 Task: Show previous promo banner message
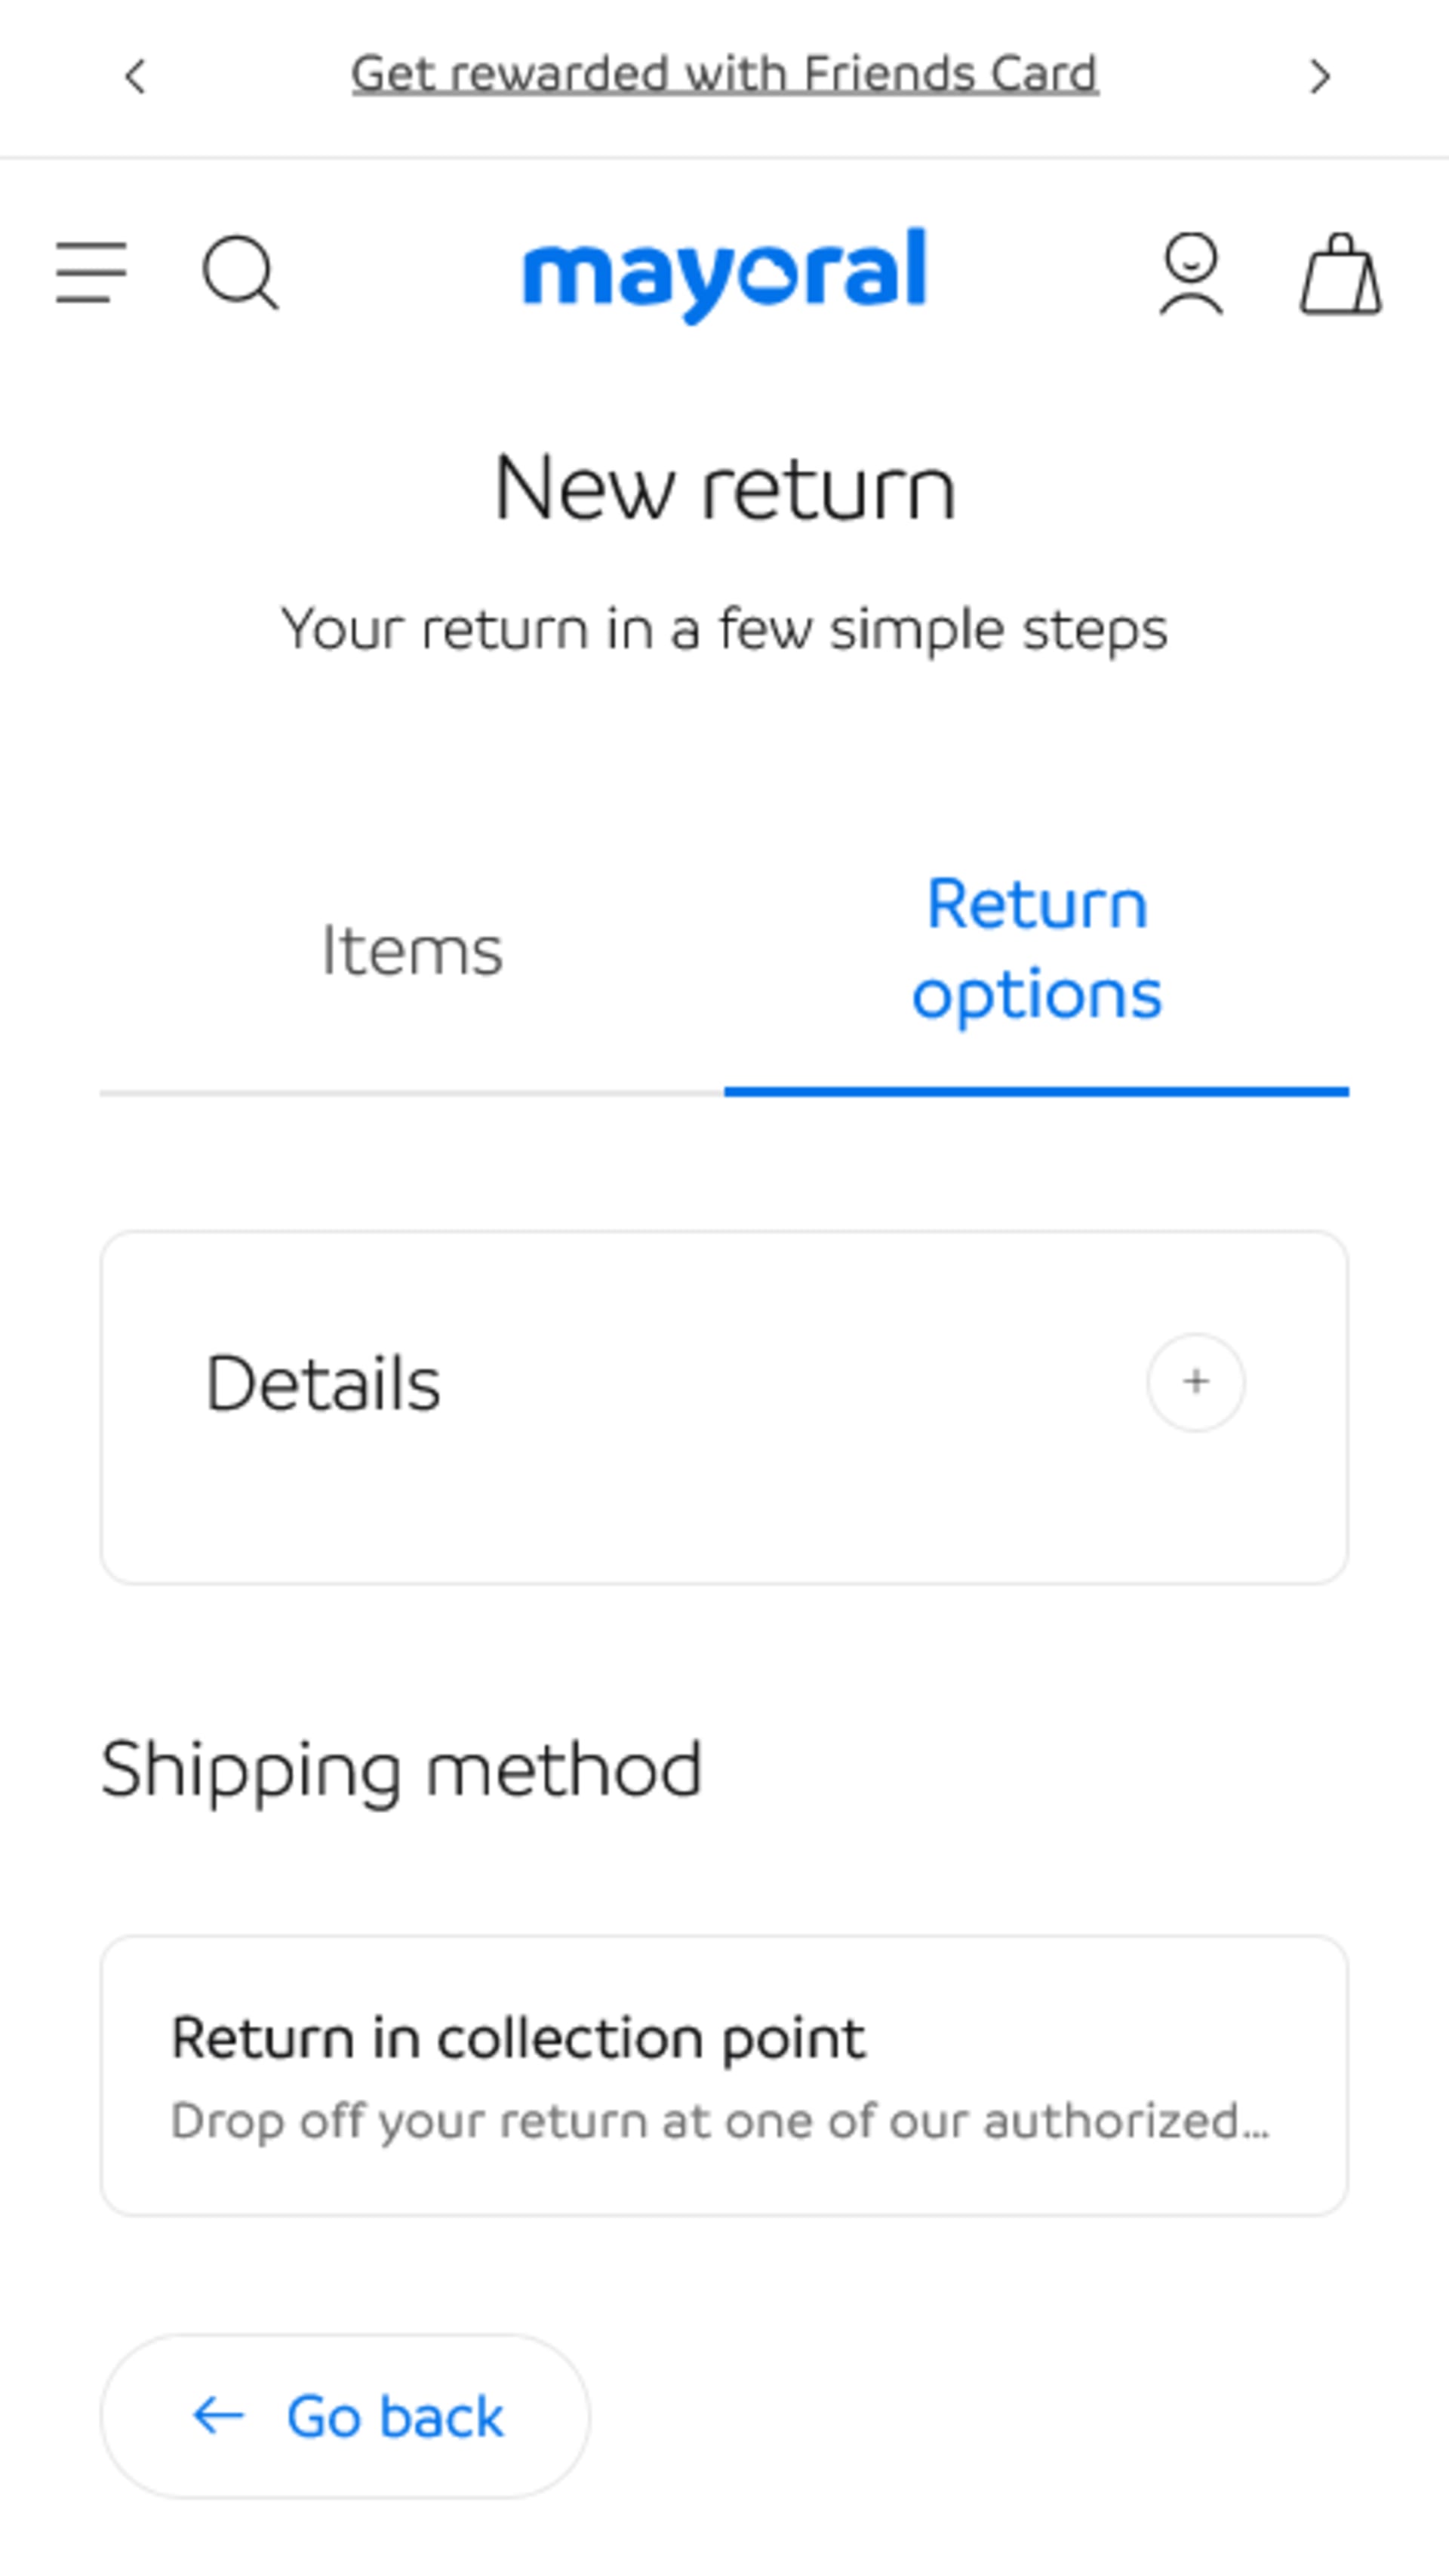coord(135,76)
